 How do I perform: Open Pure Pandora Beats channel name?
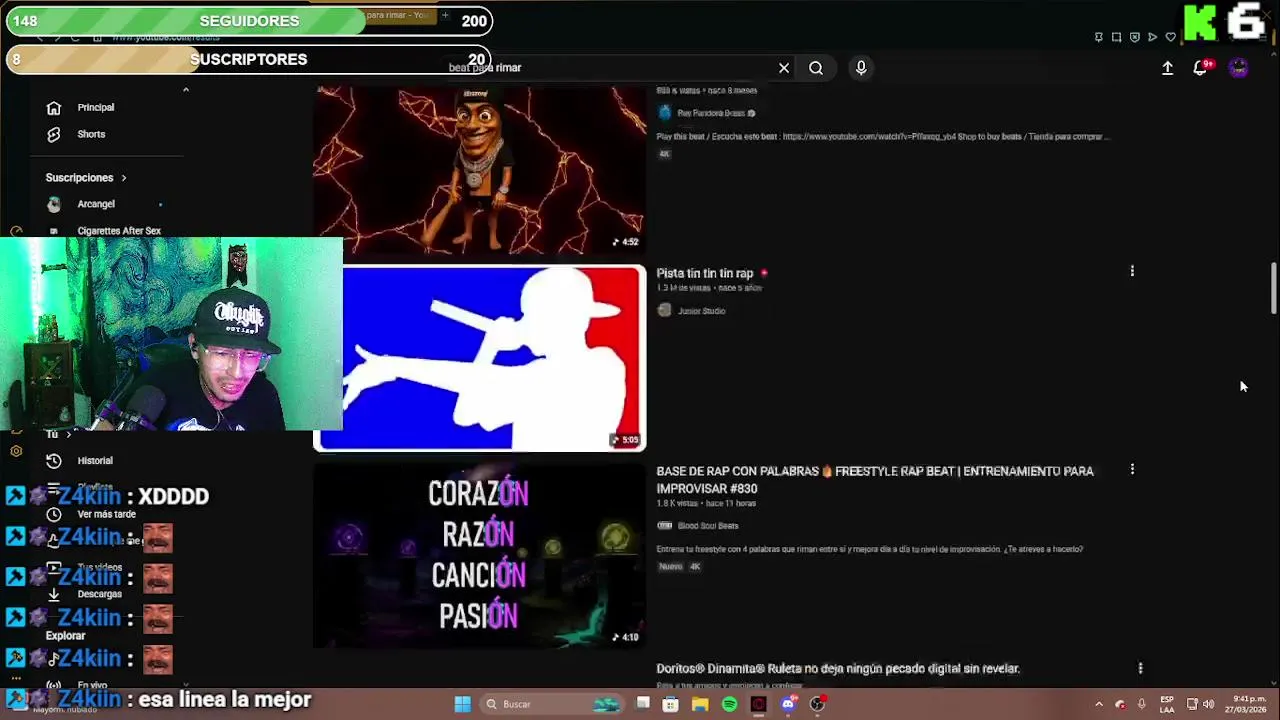[x=711, y=113]
